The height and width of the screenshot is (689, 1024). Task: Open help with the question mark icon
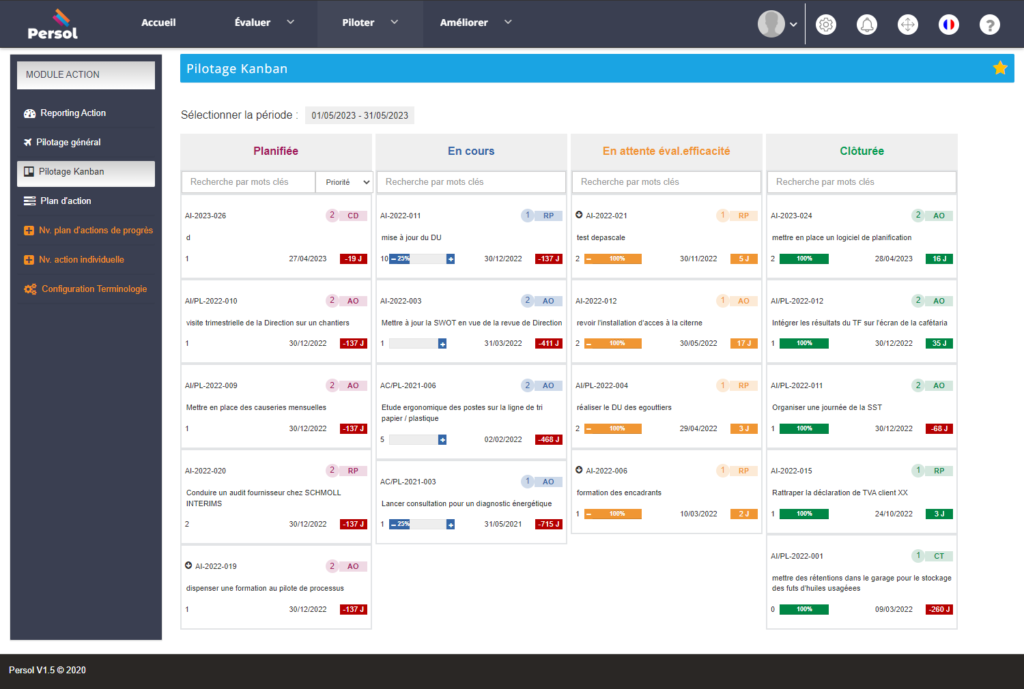coord(989,25)
